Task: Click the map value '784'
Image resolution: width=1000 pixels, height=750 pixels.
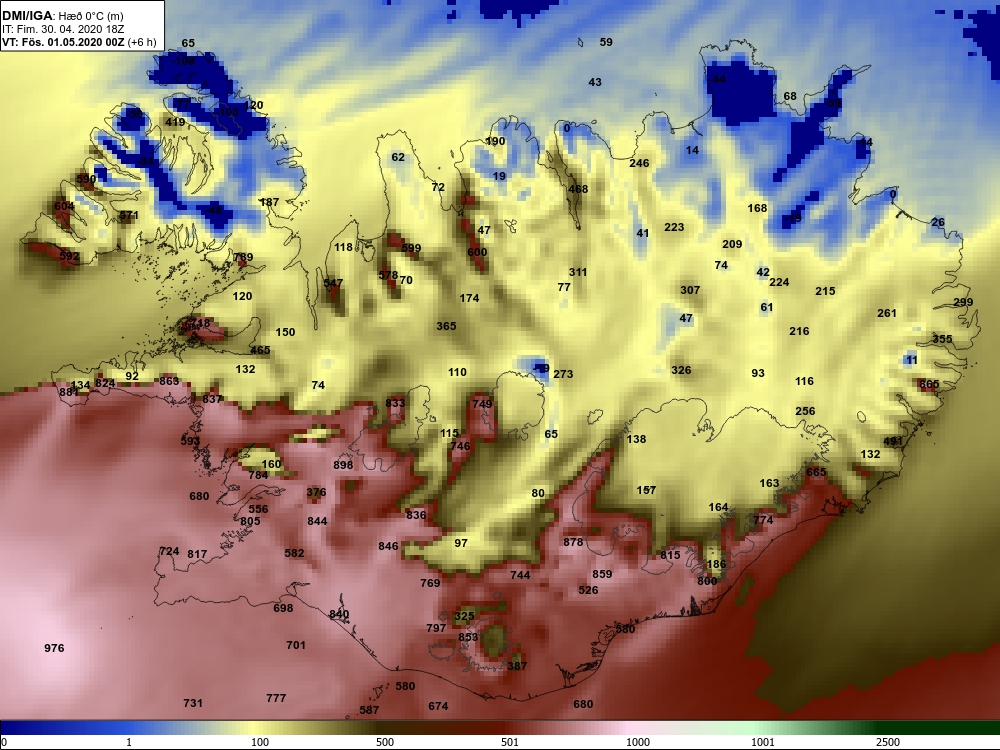Action: coord(258,474)
